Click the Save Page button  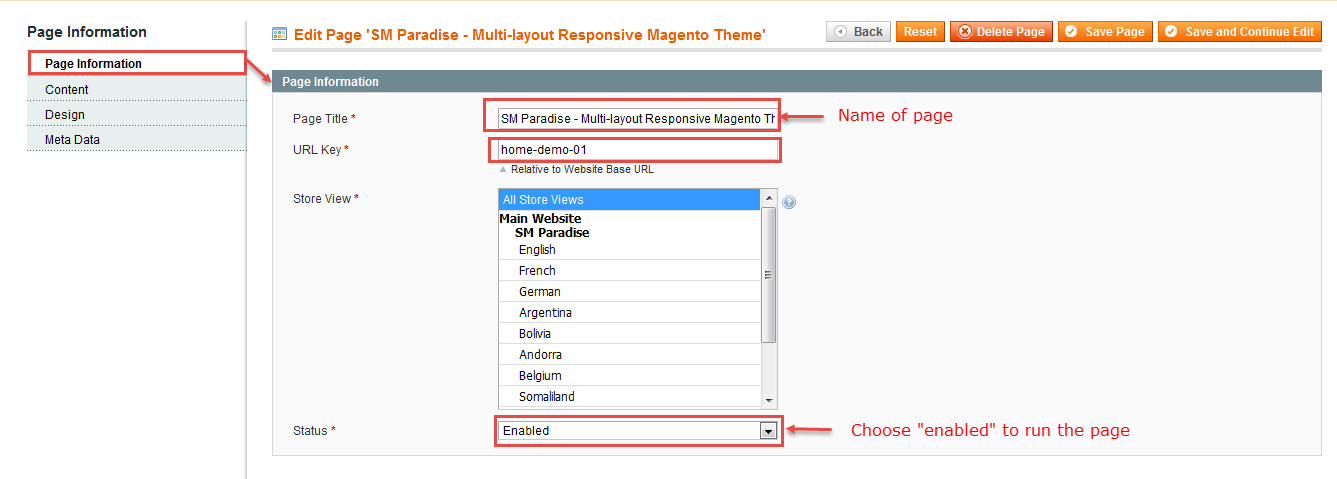(1105, 32)
